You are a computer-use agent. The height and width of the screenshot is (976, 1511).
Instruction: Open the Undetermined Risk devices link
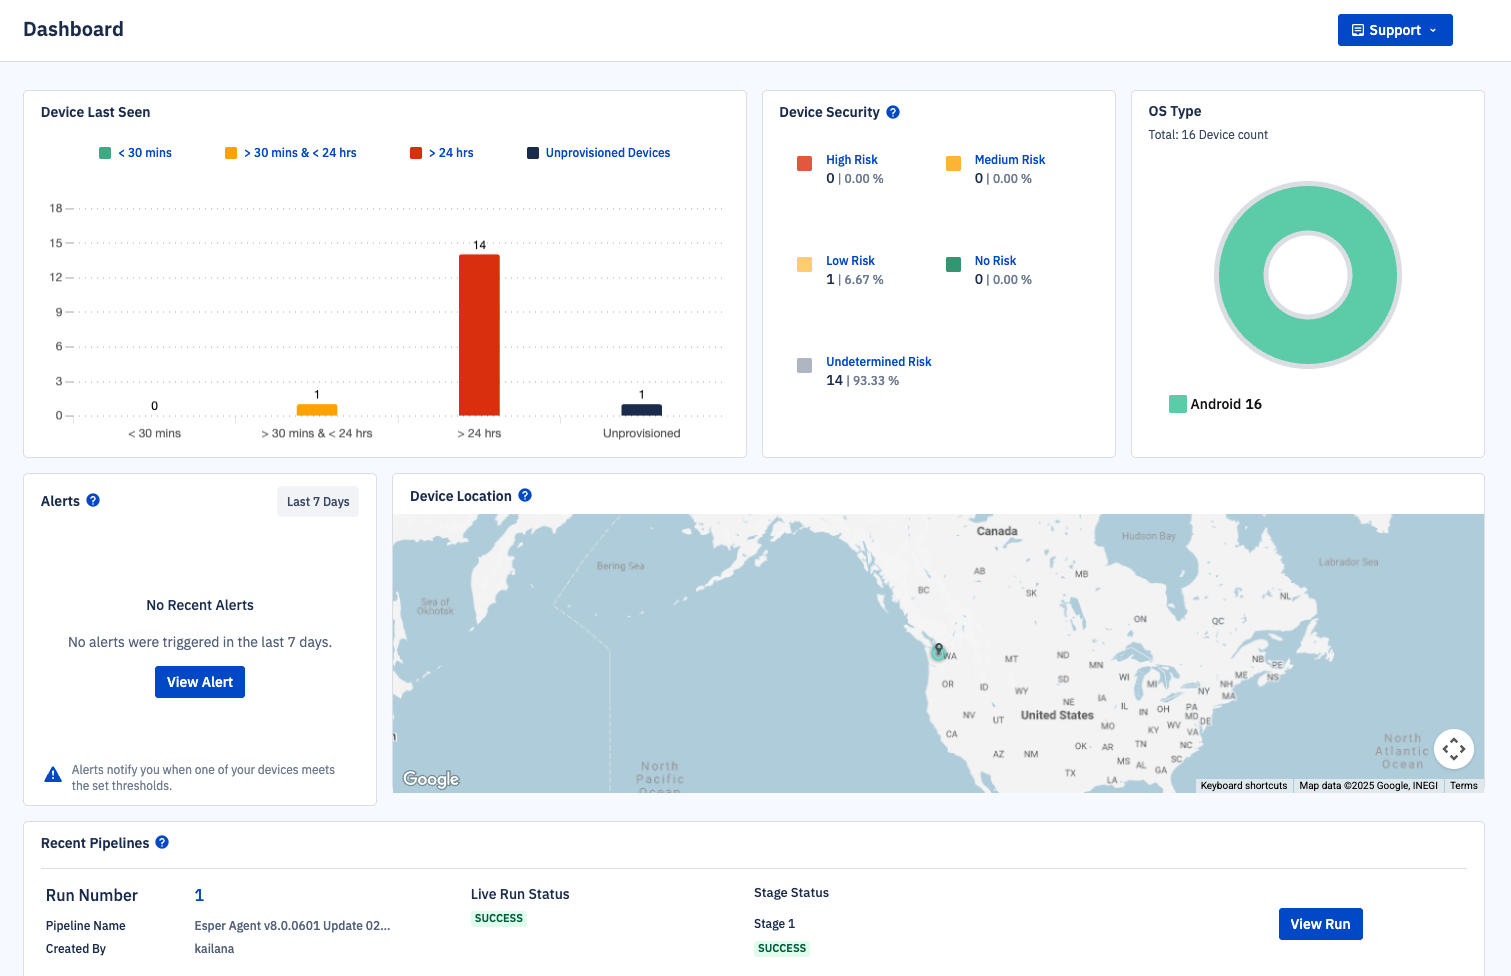pos(878,362)
